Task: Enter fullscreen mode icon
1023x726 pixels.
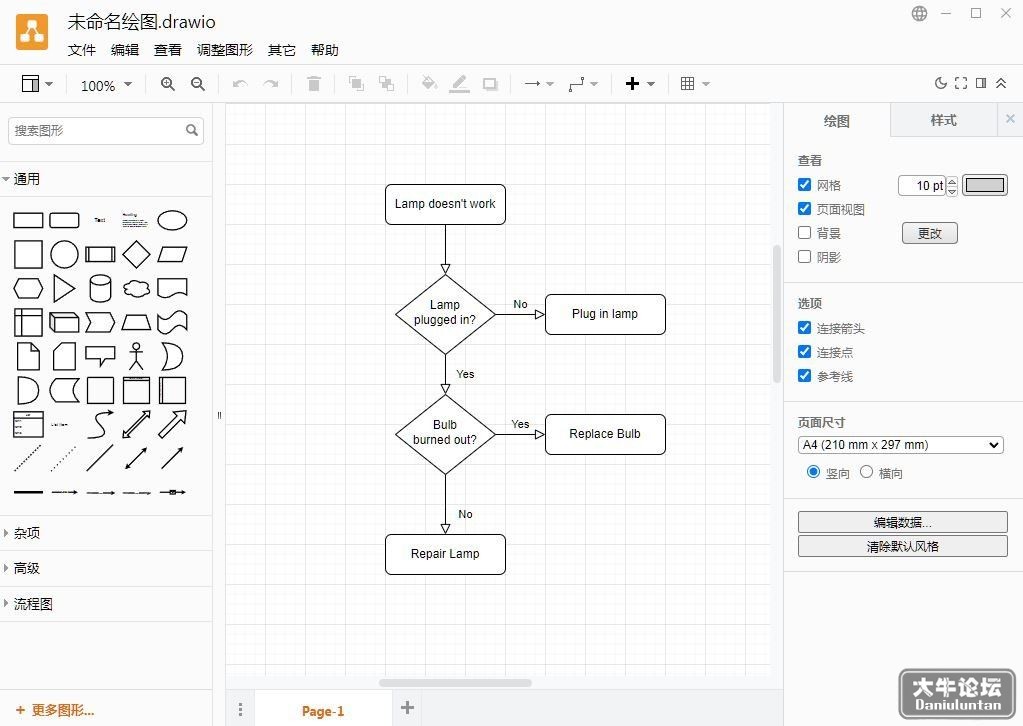Action: [960, 83]
